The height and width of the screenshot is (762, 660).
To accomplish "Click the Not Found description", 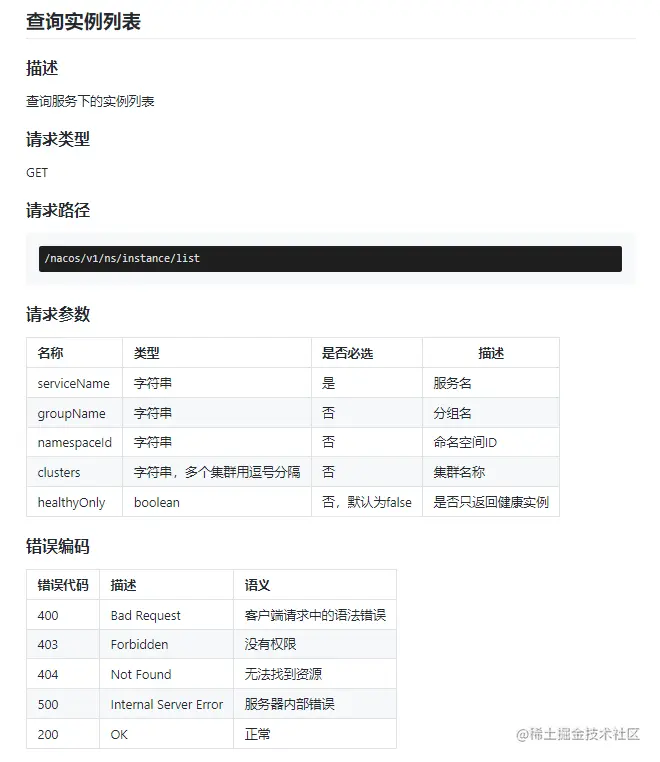I will [141, 675].
